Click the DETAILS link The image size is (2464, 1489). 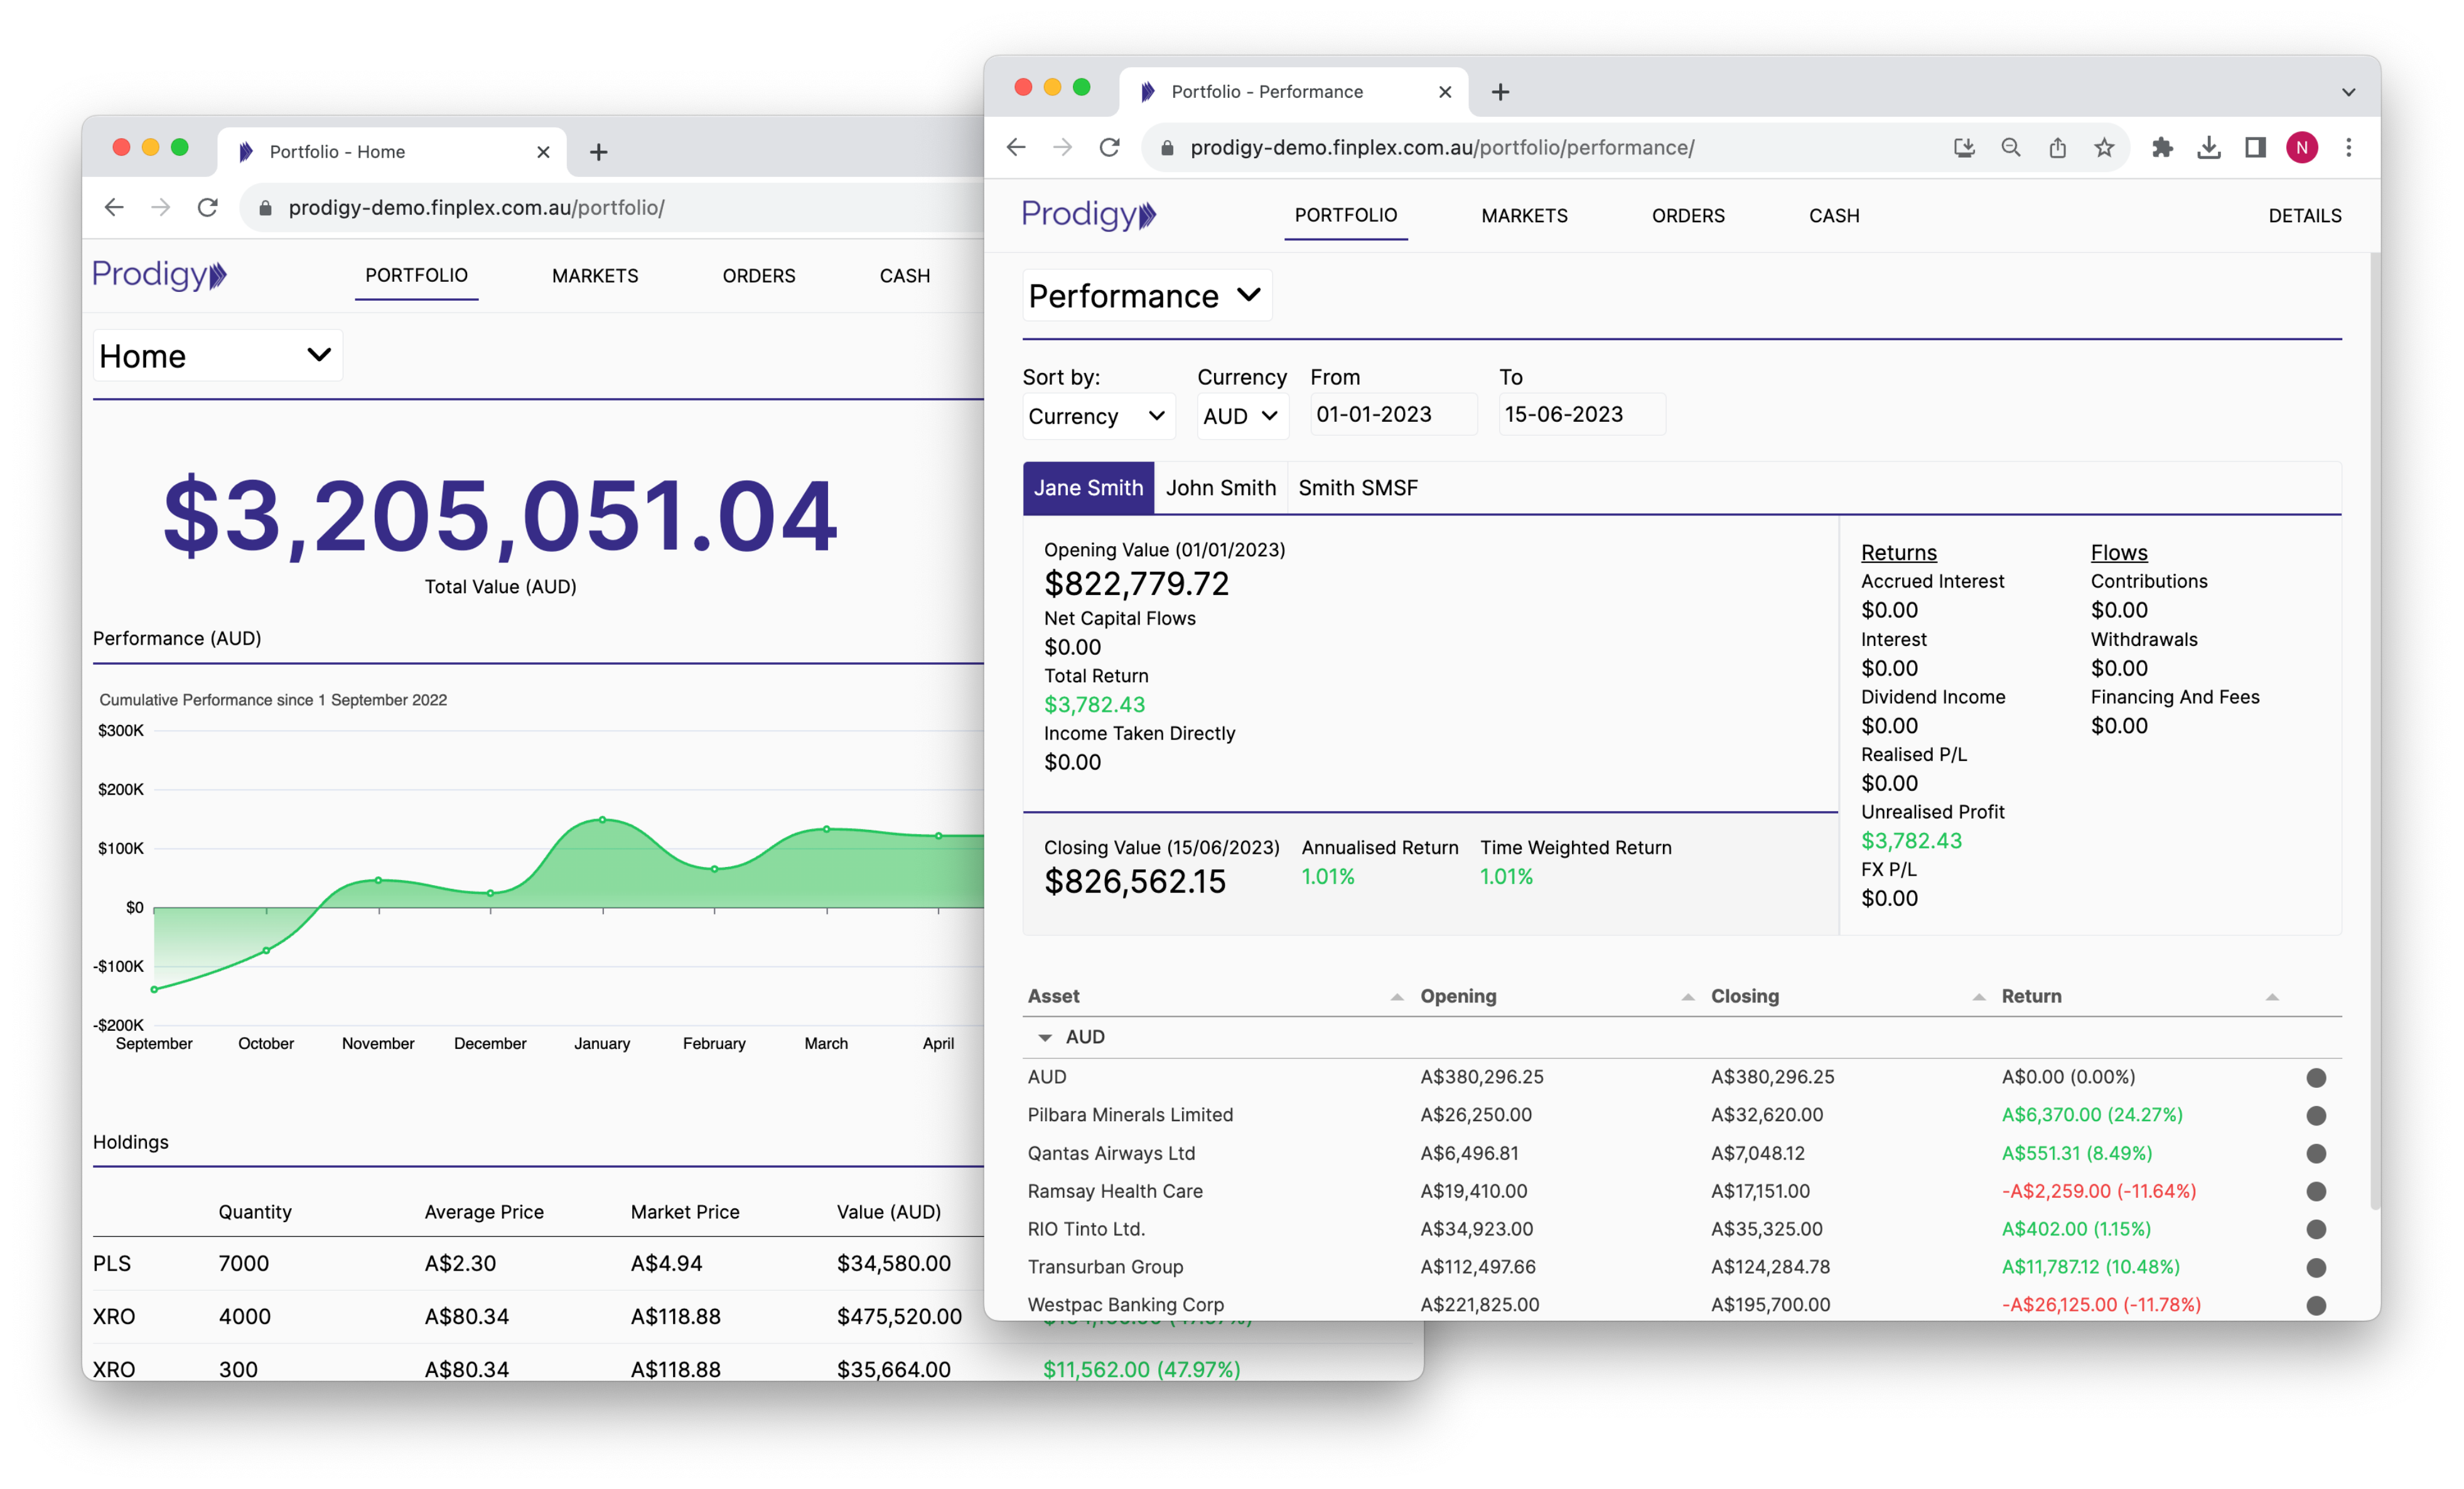coord(2304,216)
